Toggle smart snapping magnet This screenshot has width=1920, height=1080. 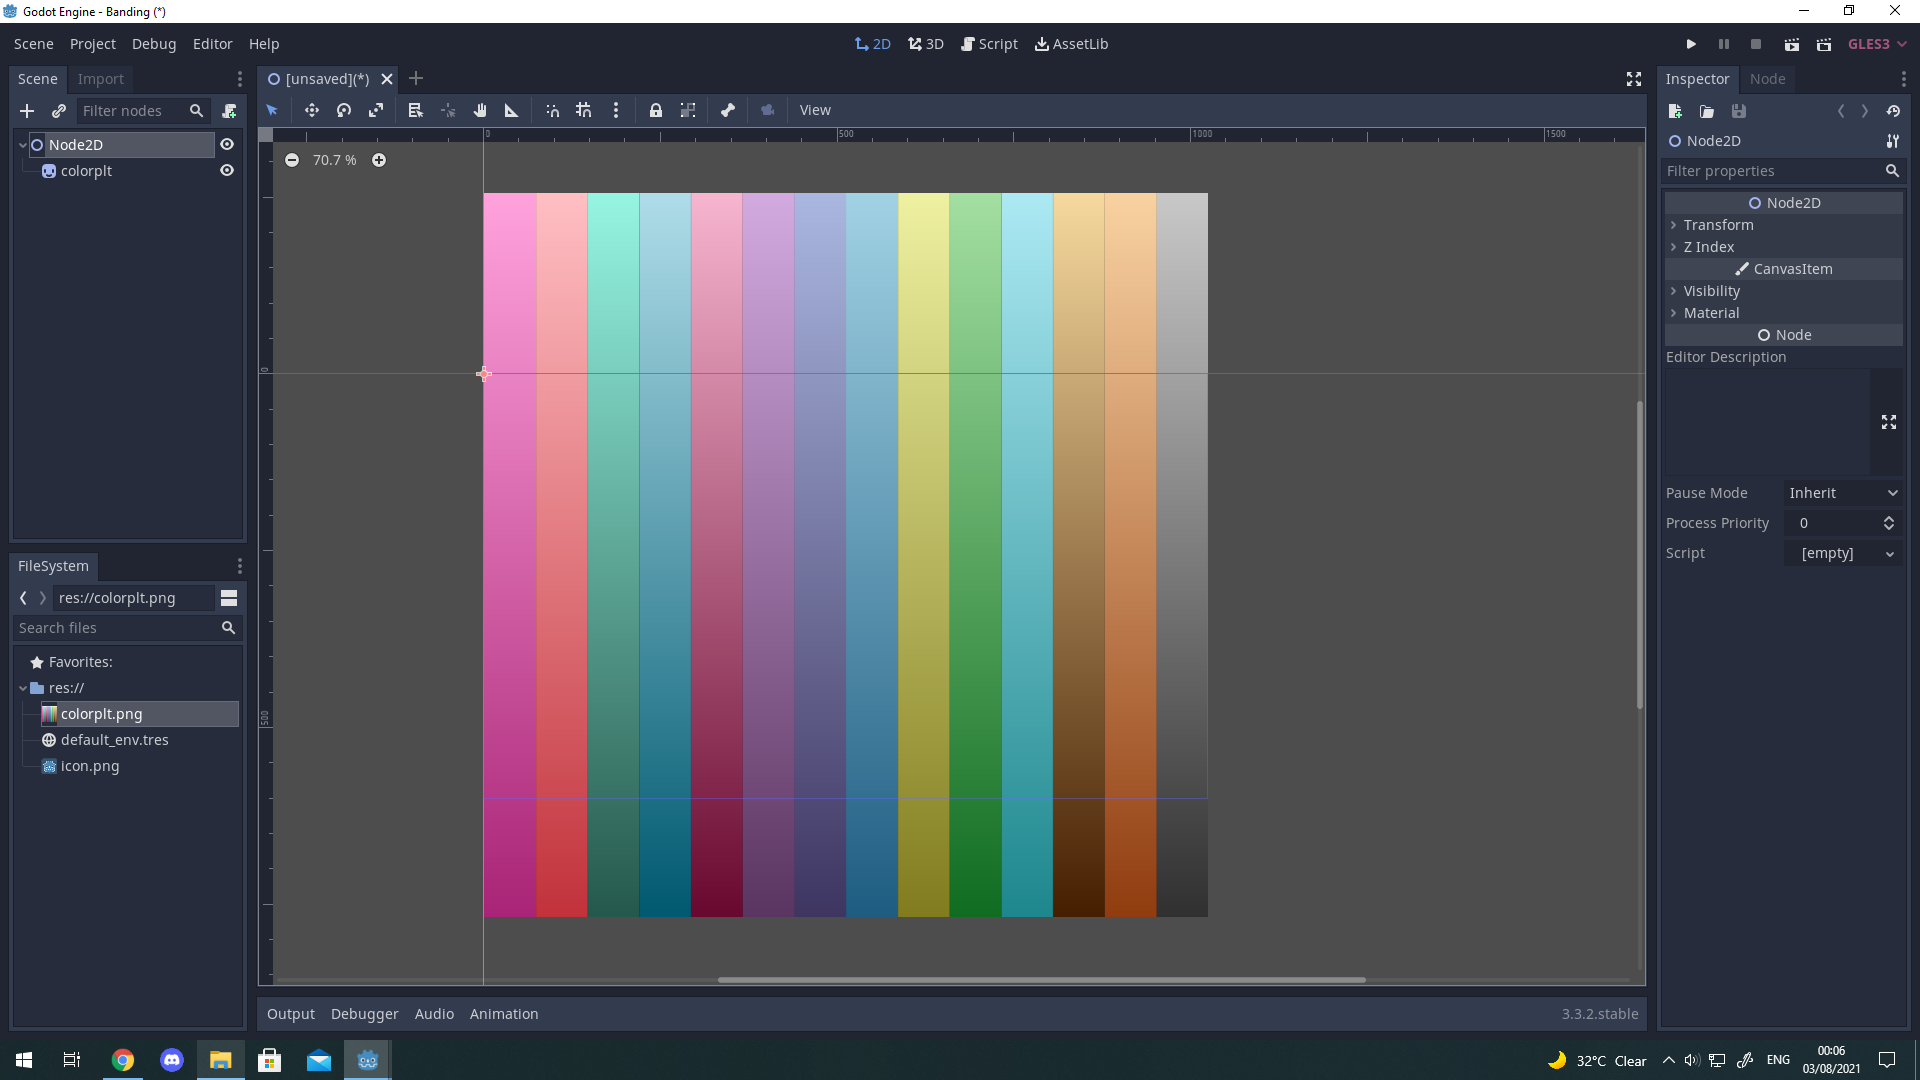click(552, 110)
